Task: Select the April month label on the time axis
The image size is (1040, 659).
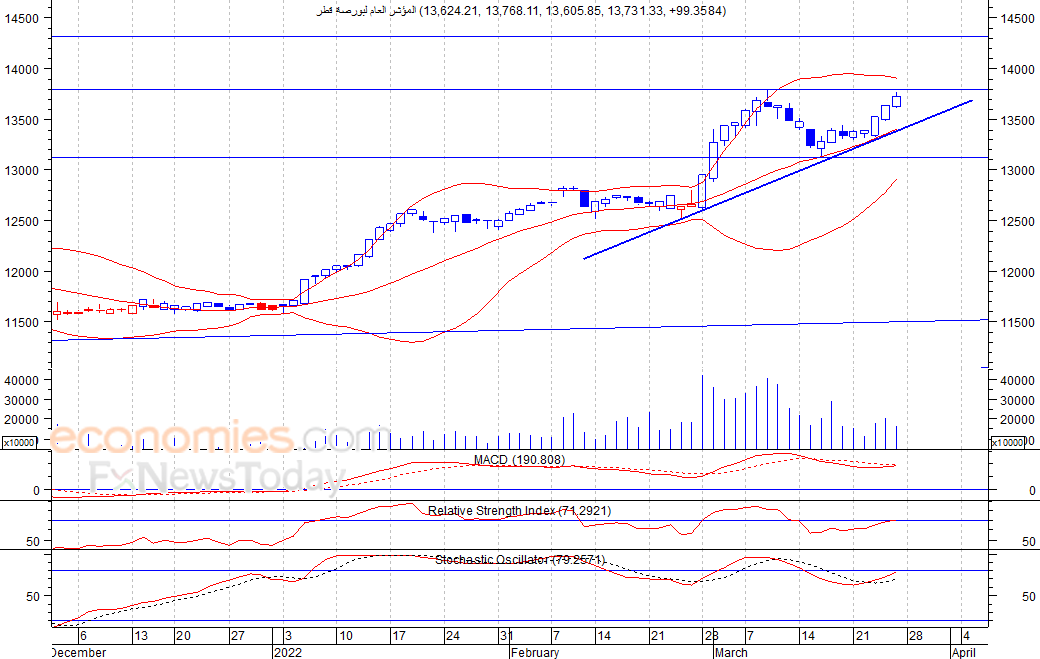Action: [964, 652]
